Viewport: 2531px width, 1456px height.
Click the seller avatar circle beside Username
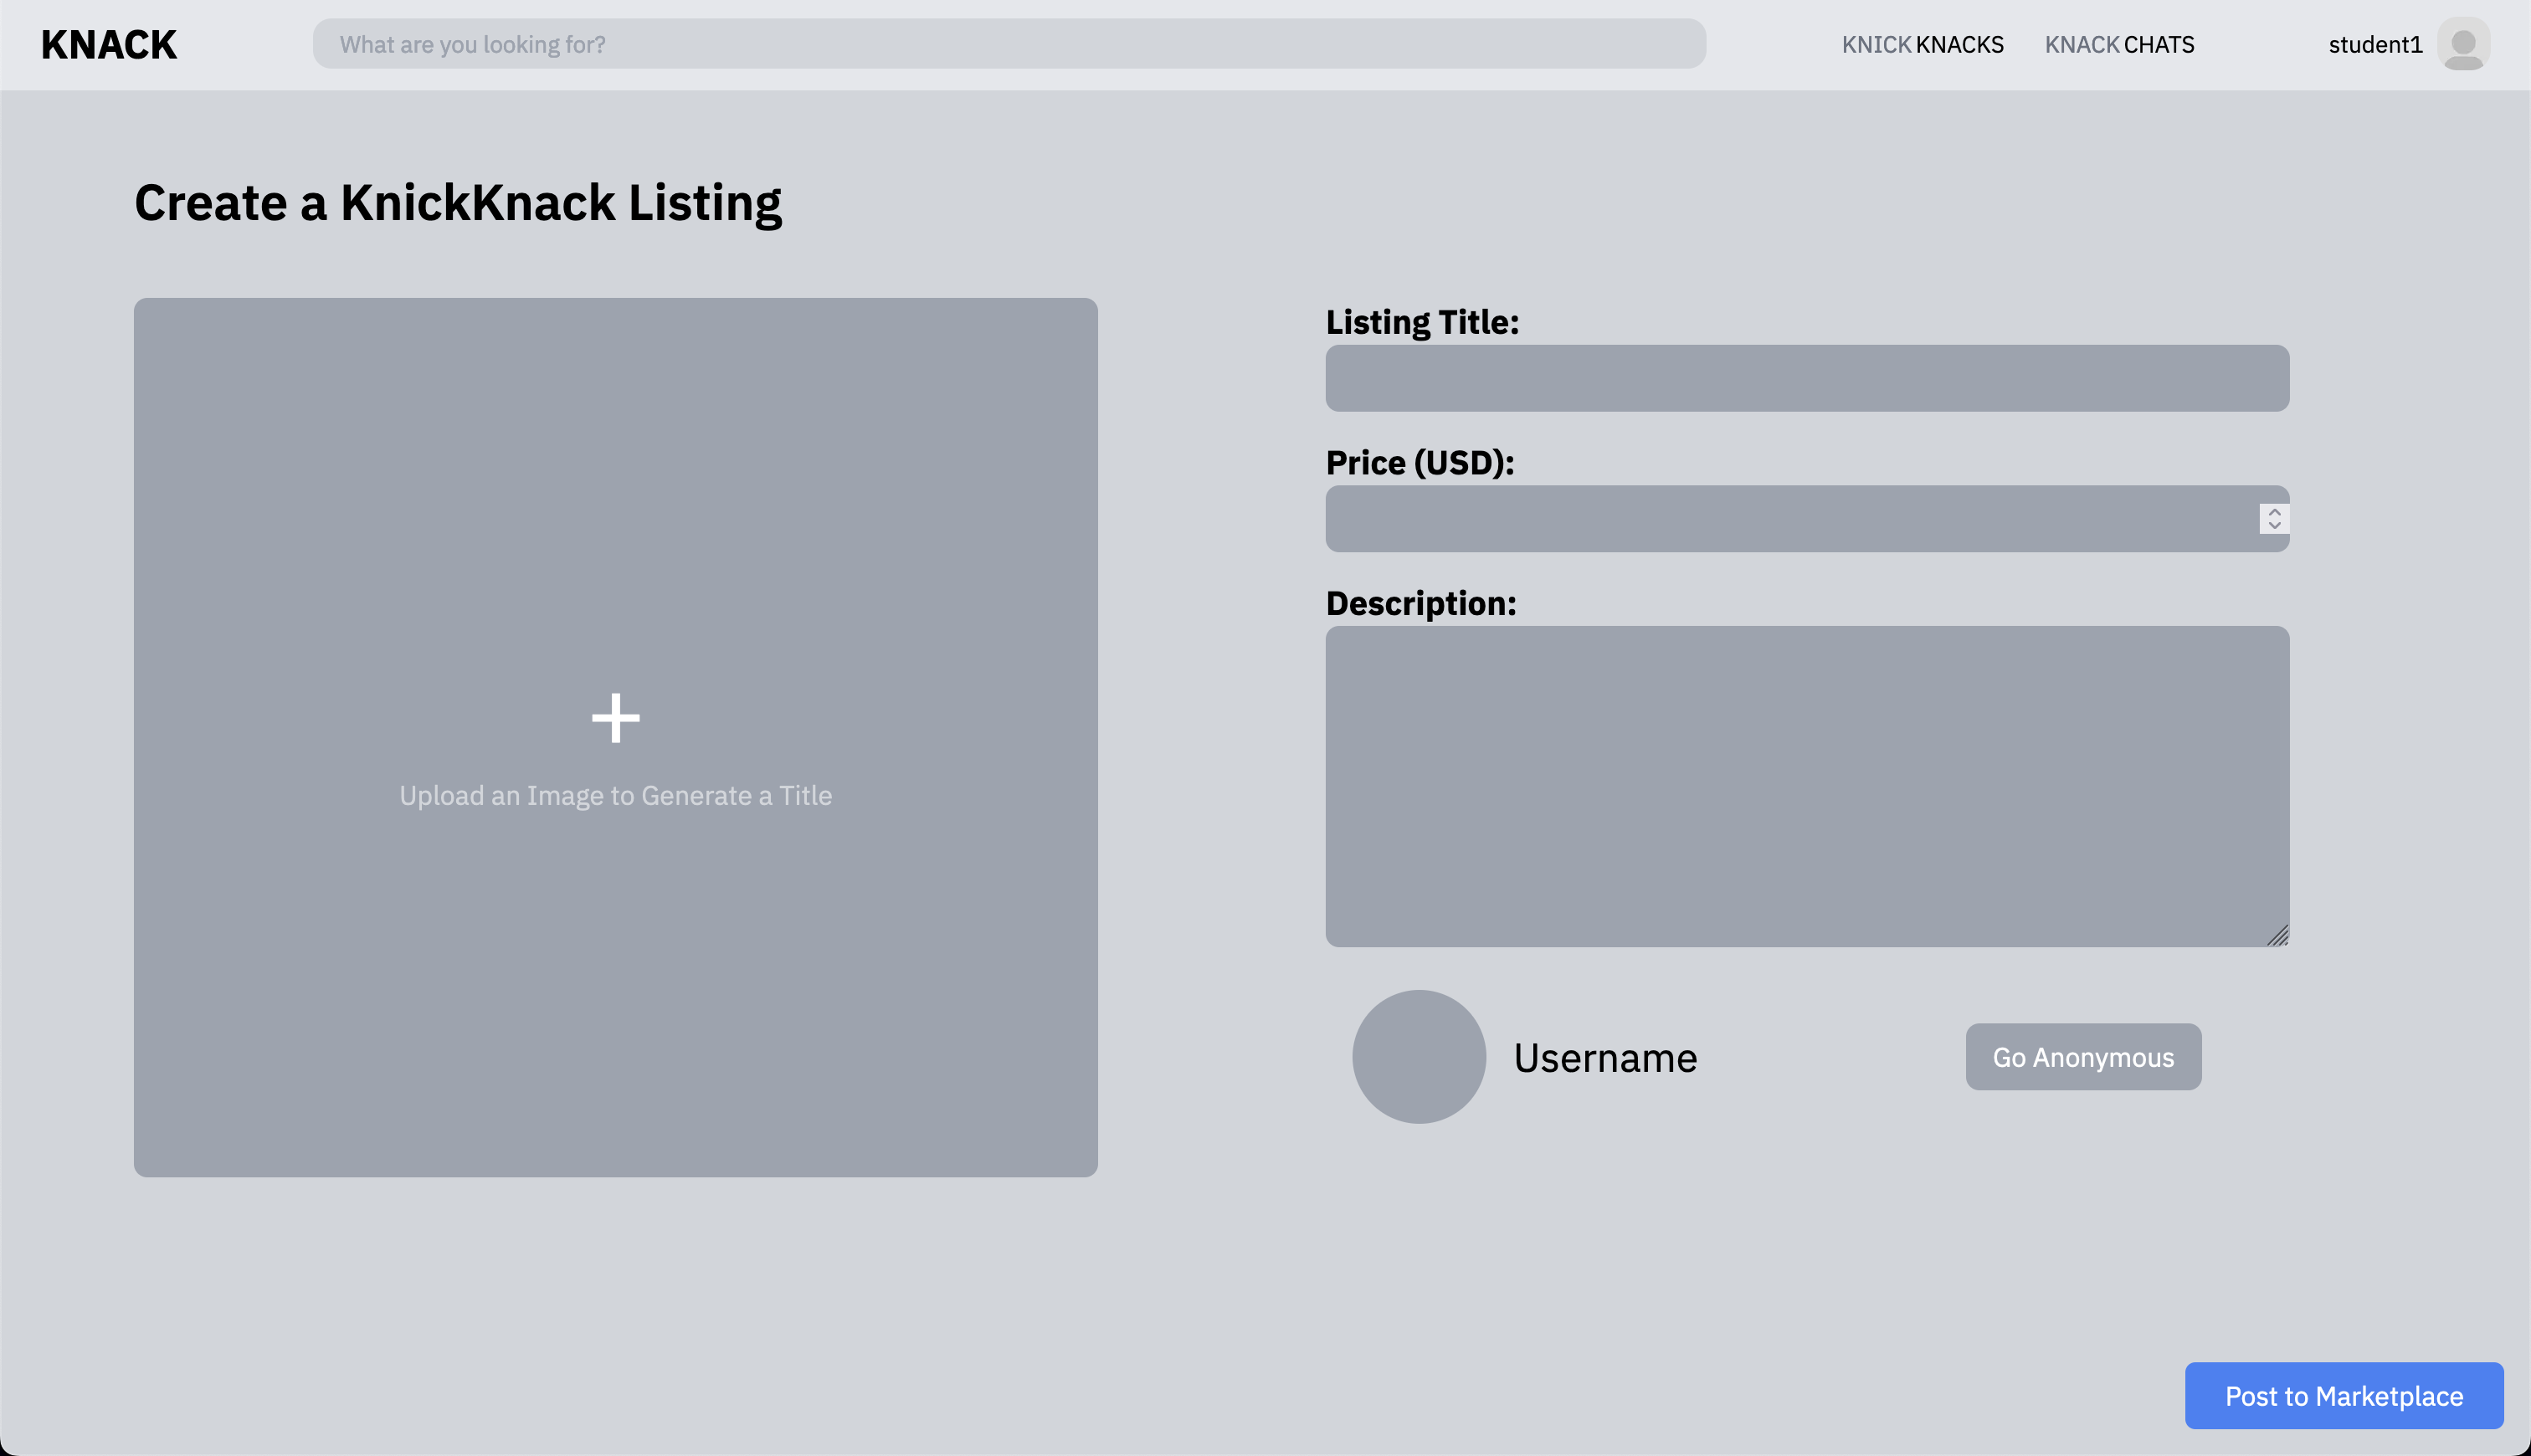pyautogui.click(x=1418, y=1057)
